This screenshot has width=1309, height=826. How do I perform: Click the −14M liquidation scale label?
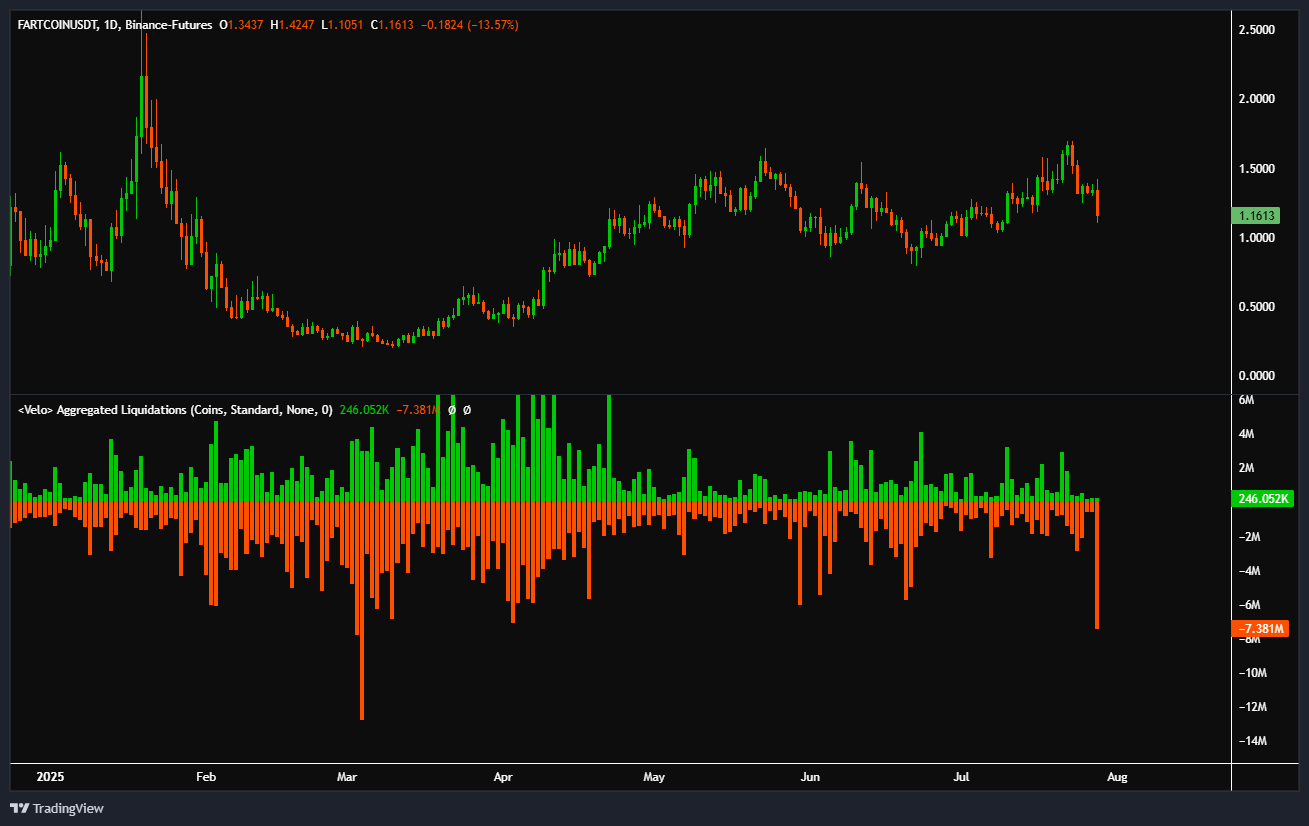(x=1252, y=741)
